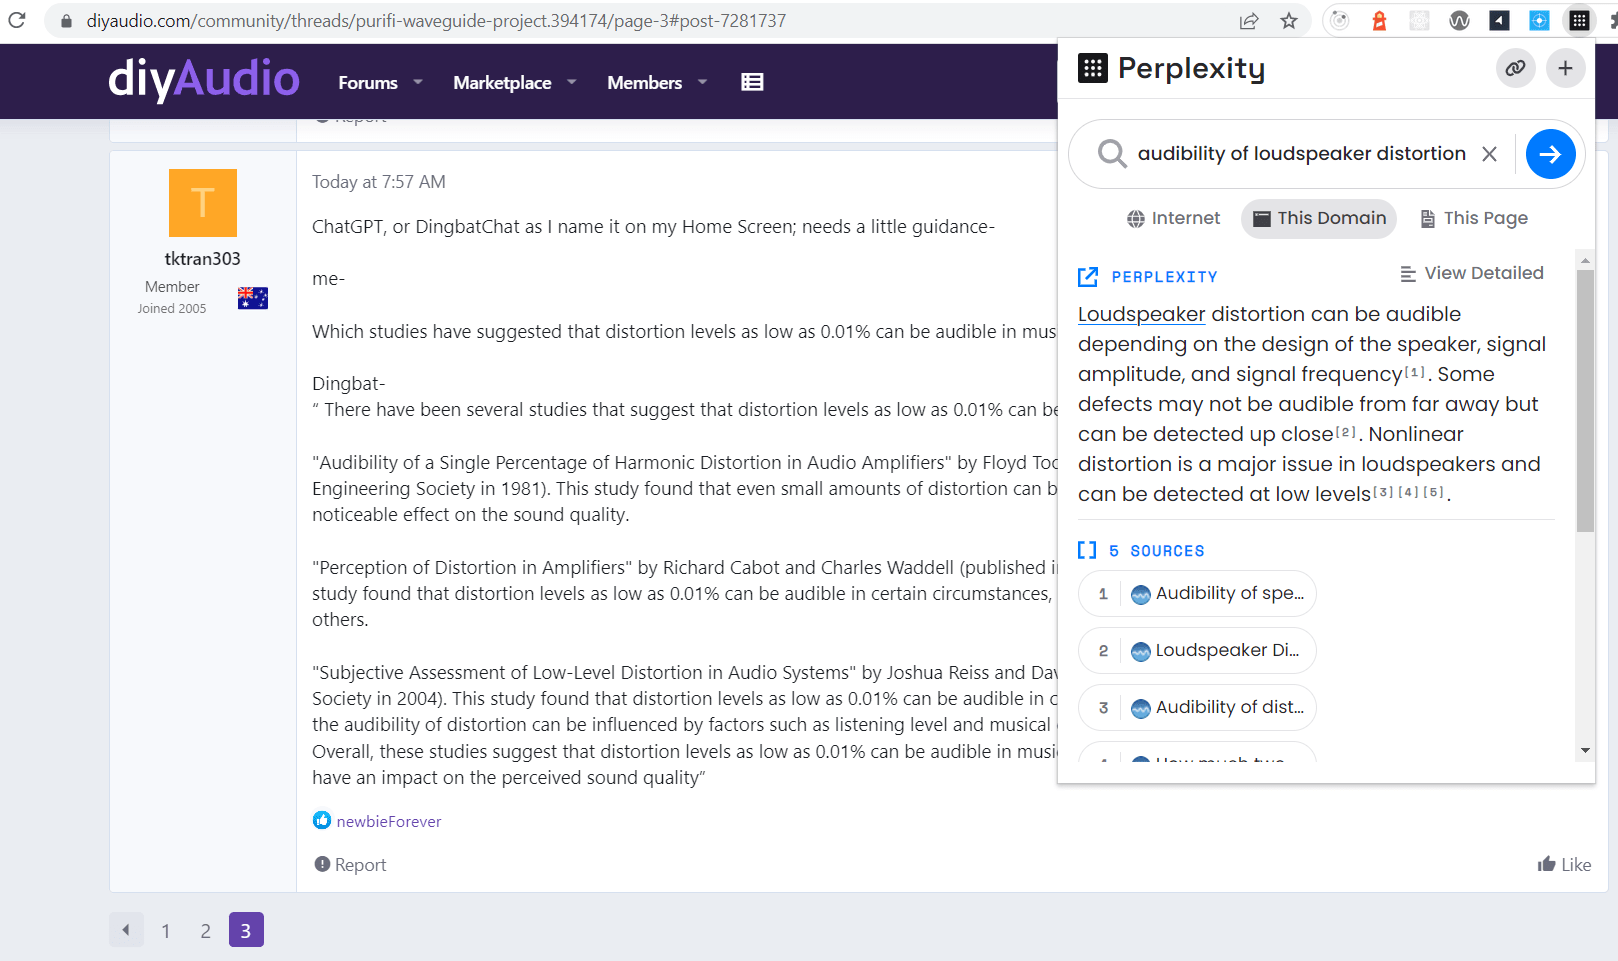Select current thread page 3
The height and width of the screenshot is (961, 1618).
pos(246,930)
